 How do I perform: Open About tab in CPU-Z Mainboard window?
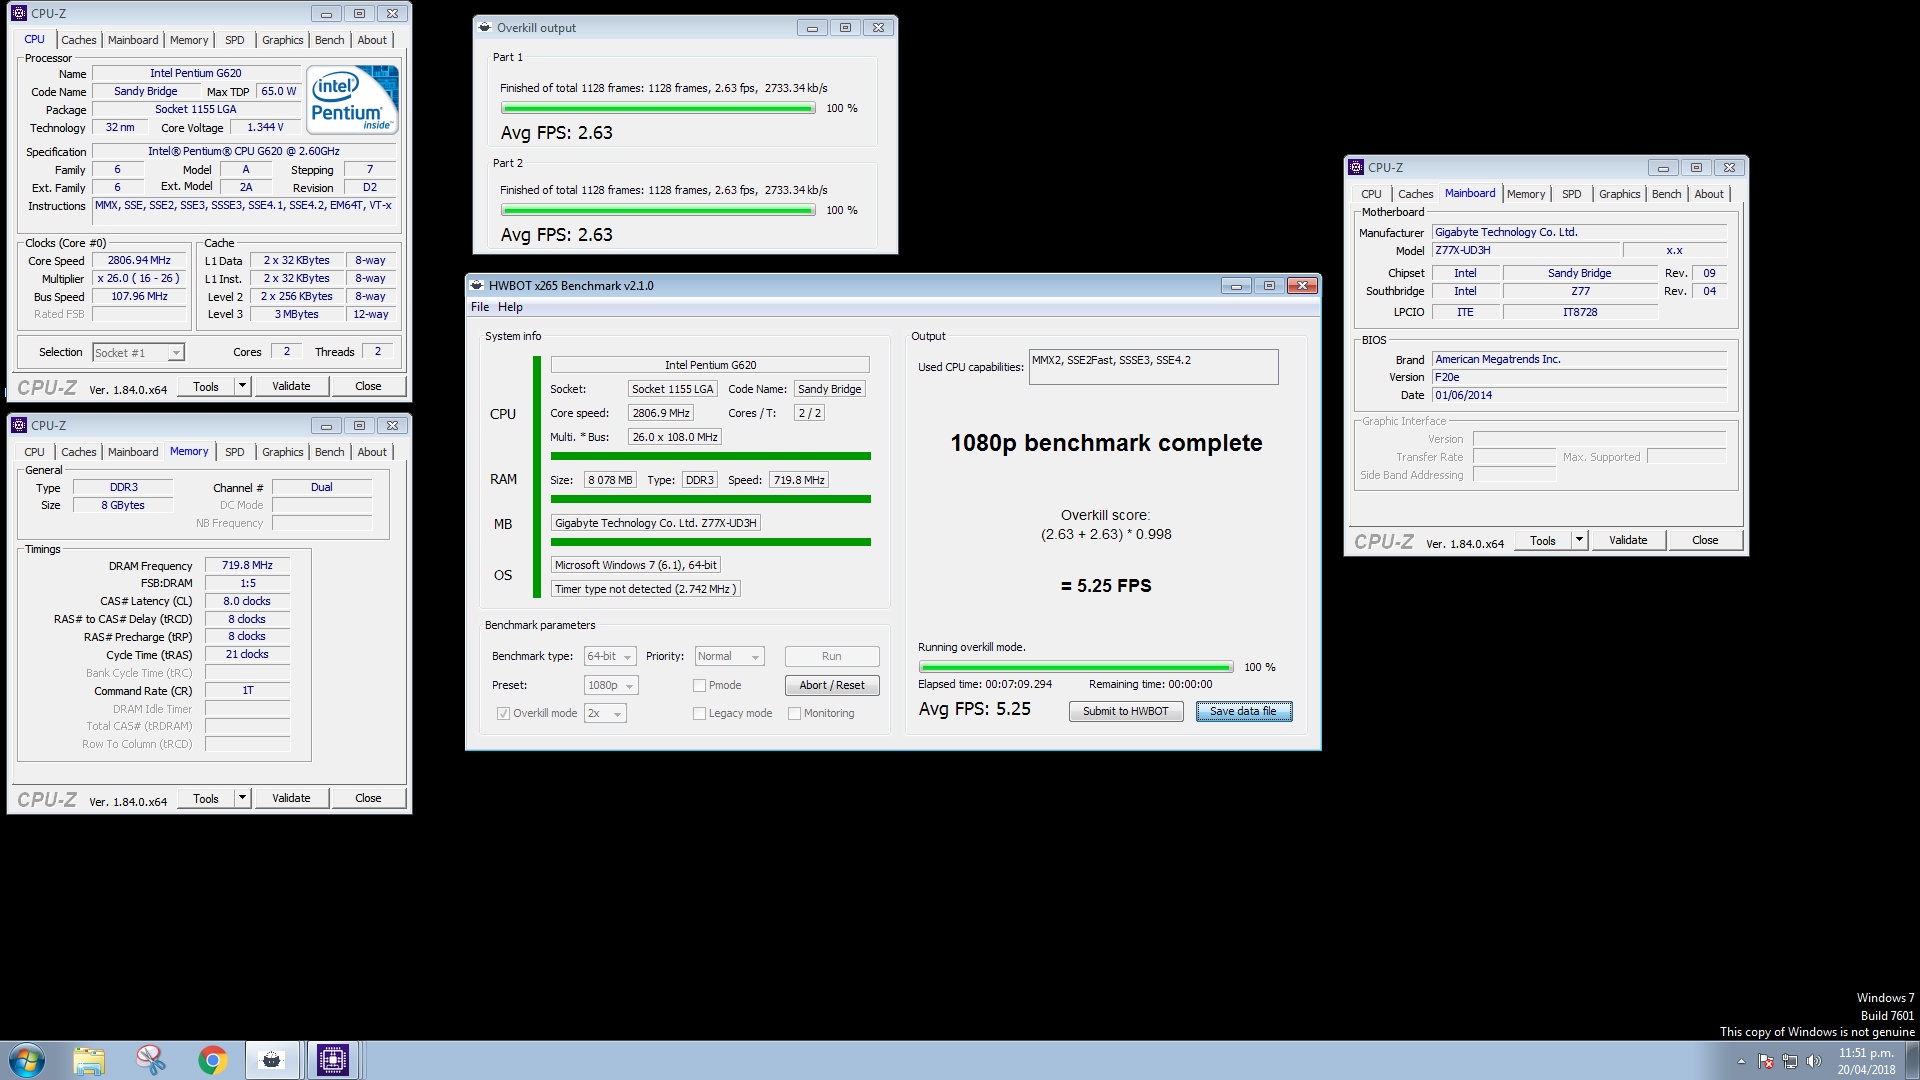(x=1709, y=194)
